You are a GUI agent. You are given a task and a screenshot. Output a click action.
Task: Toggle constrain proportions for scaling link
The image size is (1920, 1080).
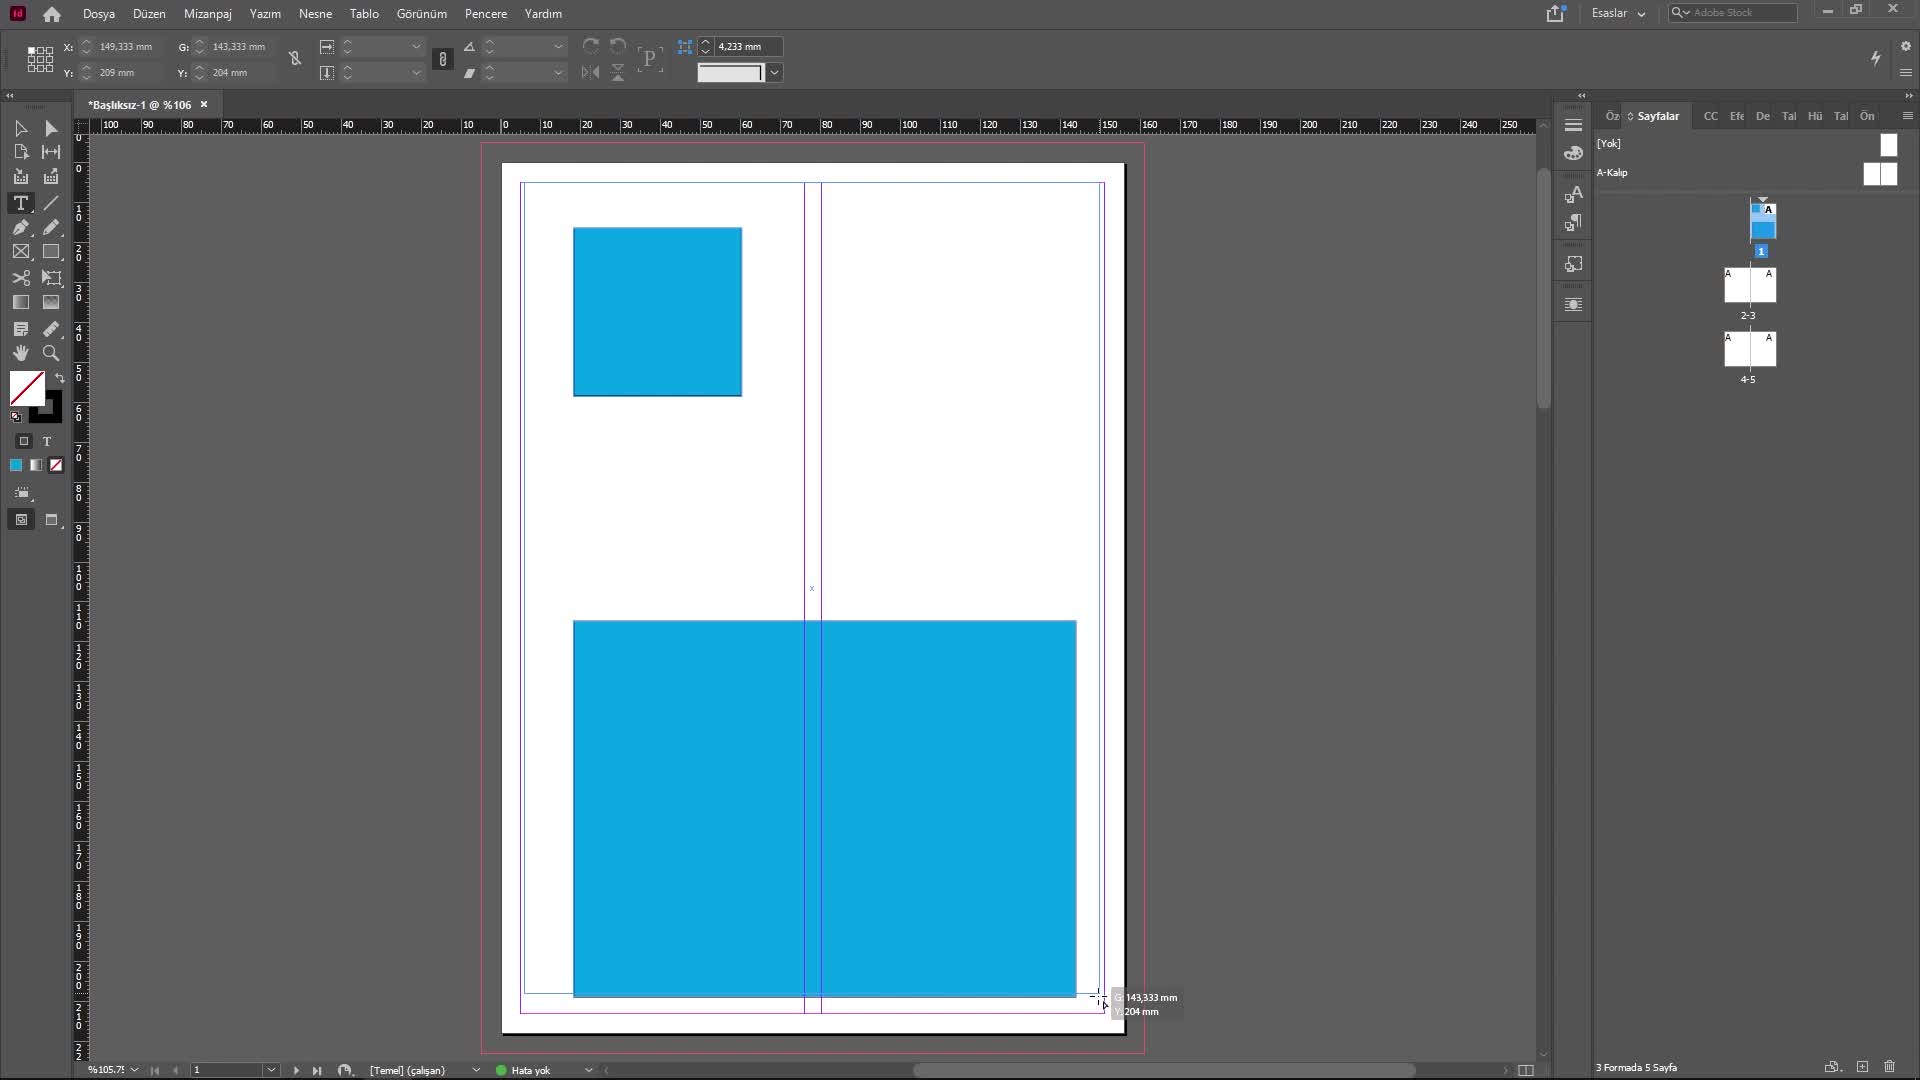(x=443, y=59)
